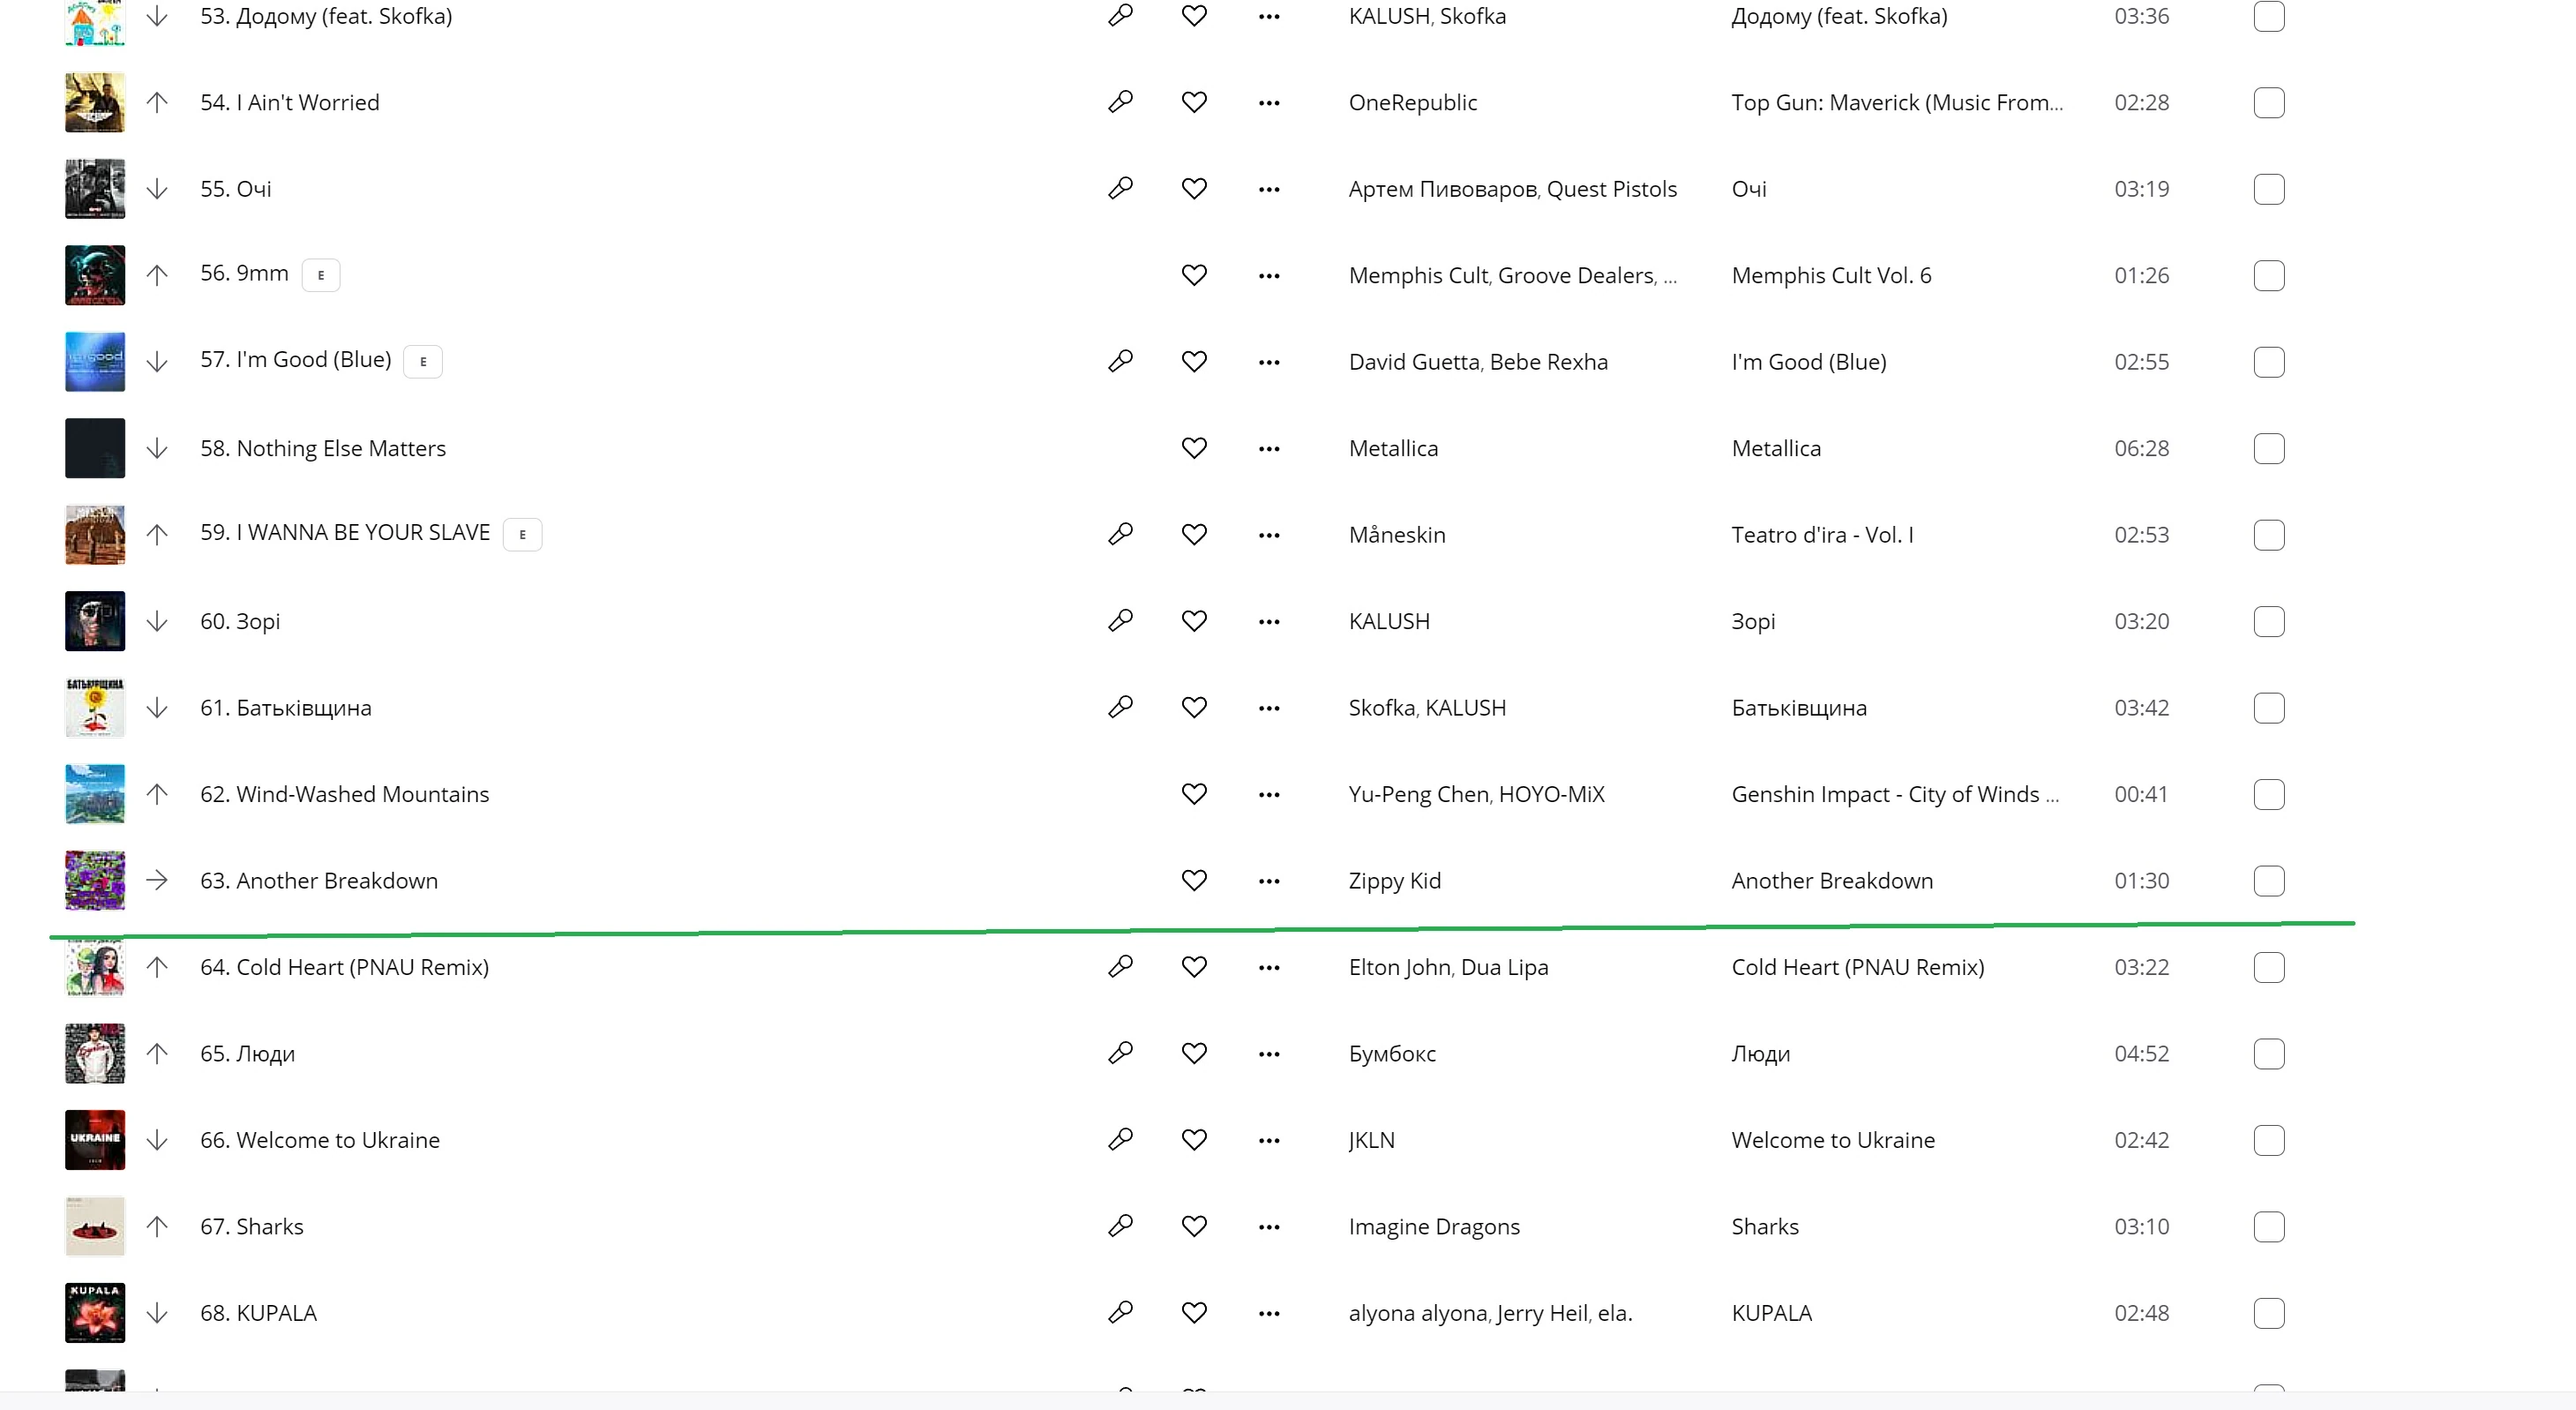Open album Teatro d'ira - Vol. I
The width and height of the screenshot is (2576, 1410).
(1822, 535)
